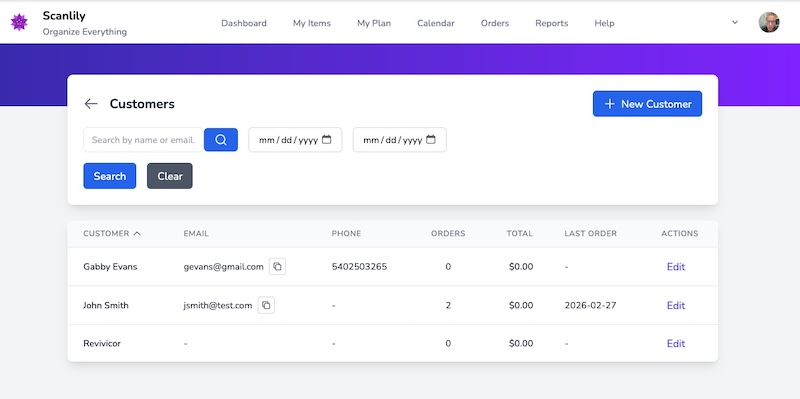The image size is (800, 399).
Task: Click the Scanlily purple flower logo
Action: point(19,22)
